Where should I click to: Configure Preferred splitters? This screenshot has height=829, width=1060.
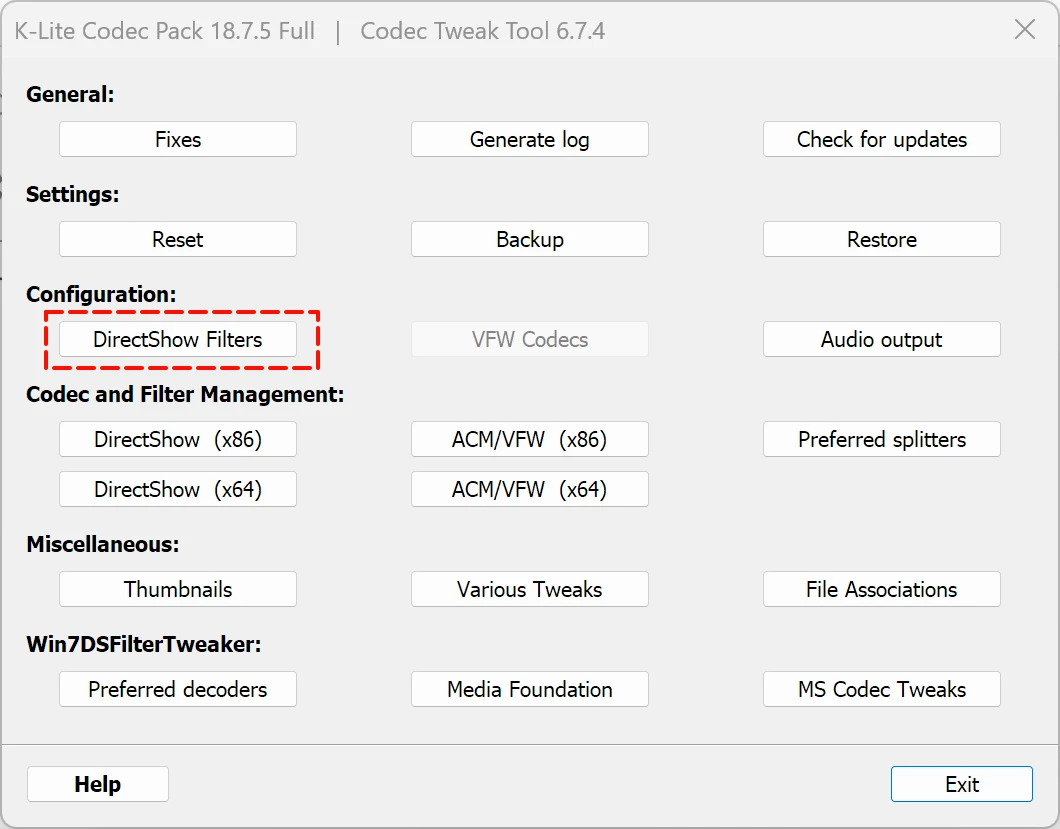[x=881, y=440]
